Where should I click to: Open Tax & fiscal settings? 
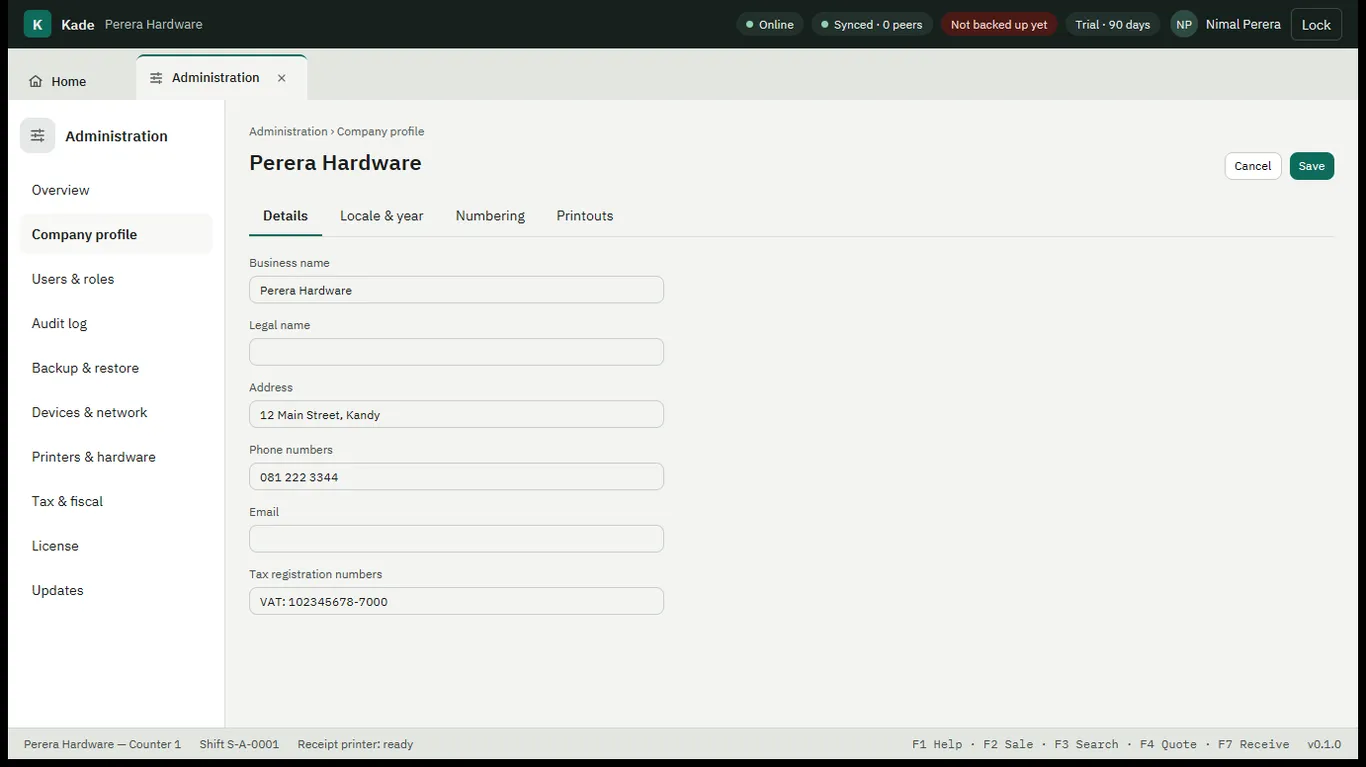point(116,501)
